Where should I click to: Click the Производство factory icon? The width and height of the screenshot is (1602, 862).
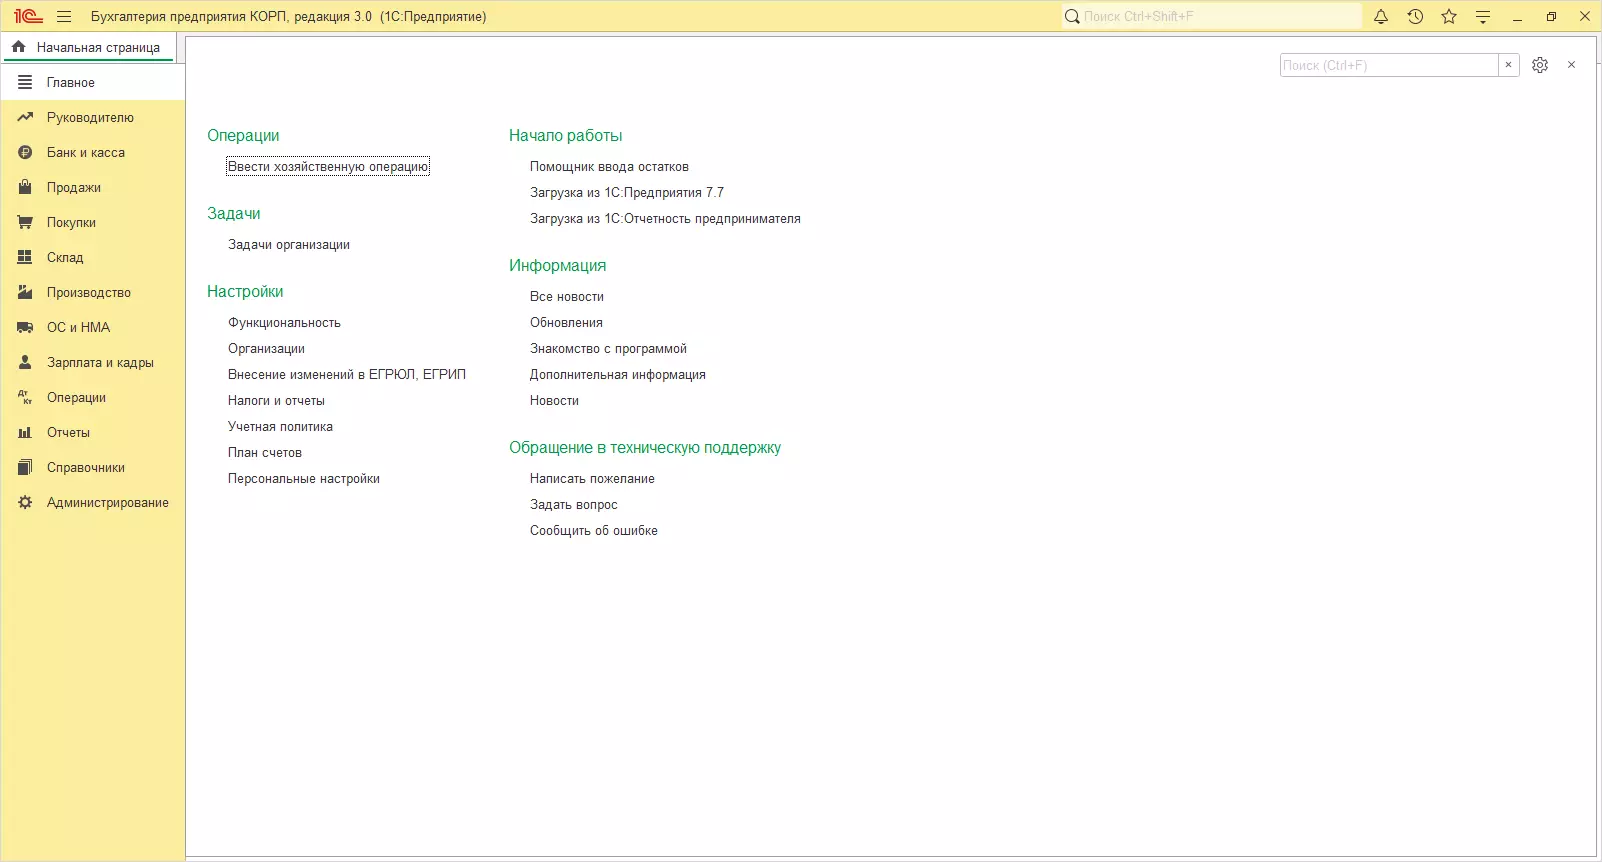coord(25,292)
